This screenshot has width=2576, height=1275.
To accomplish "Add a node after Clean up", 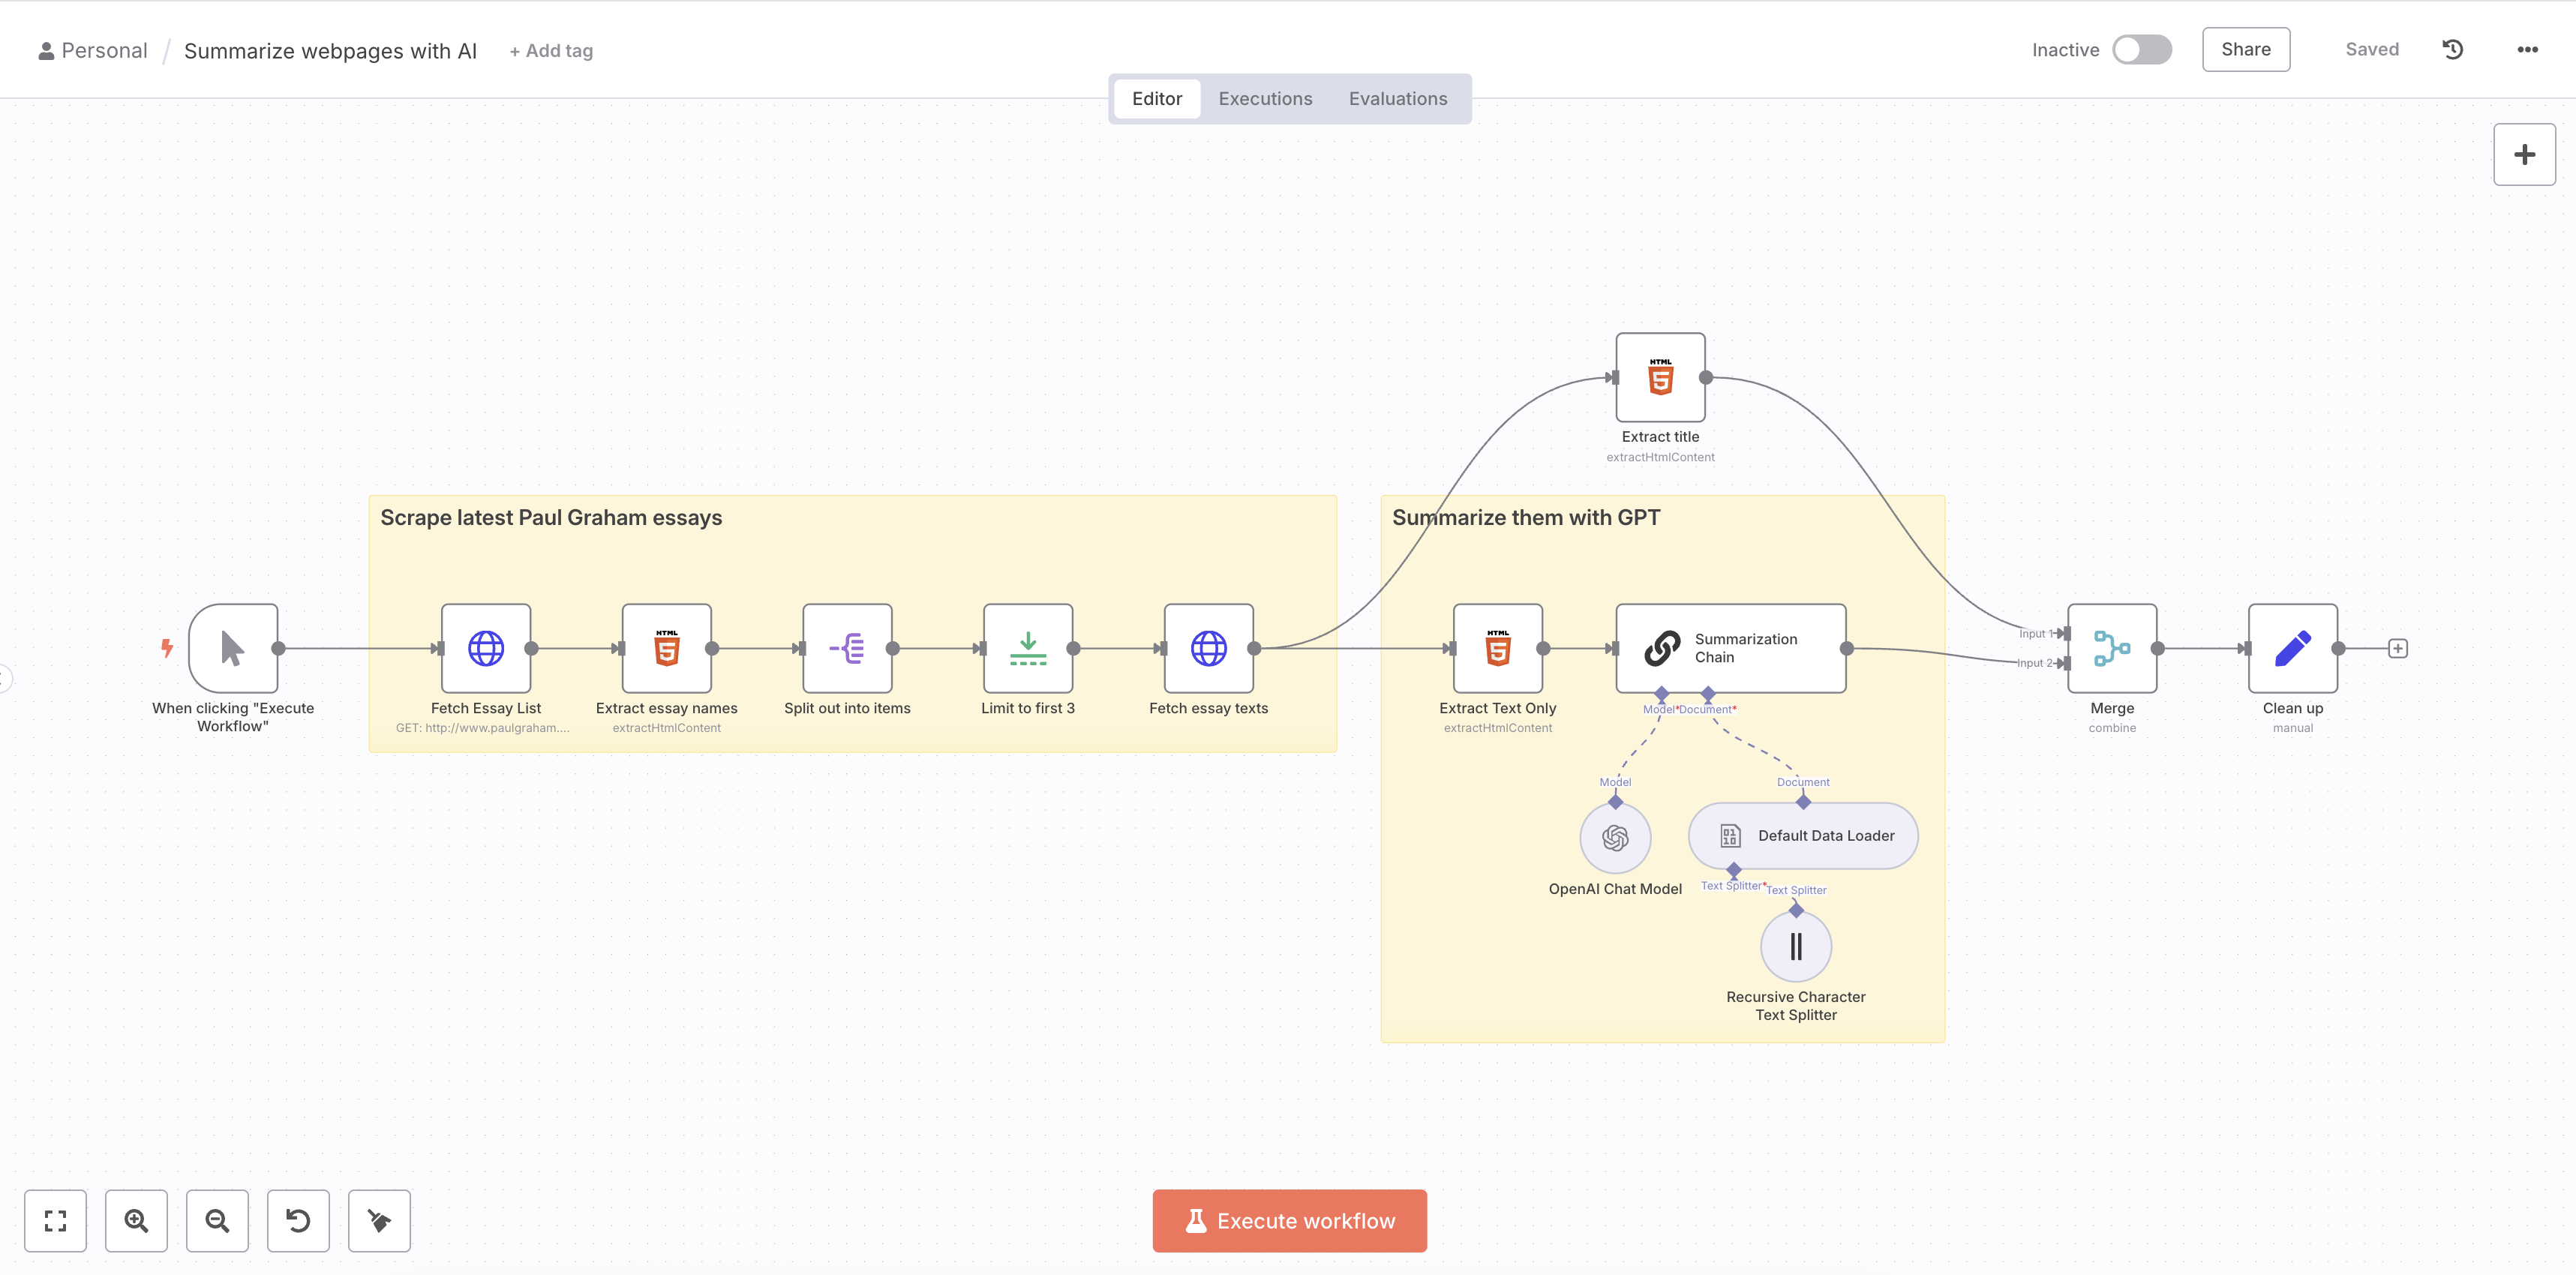I will pos(2397,648).
